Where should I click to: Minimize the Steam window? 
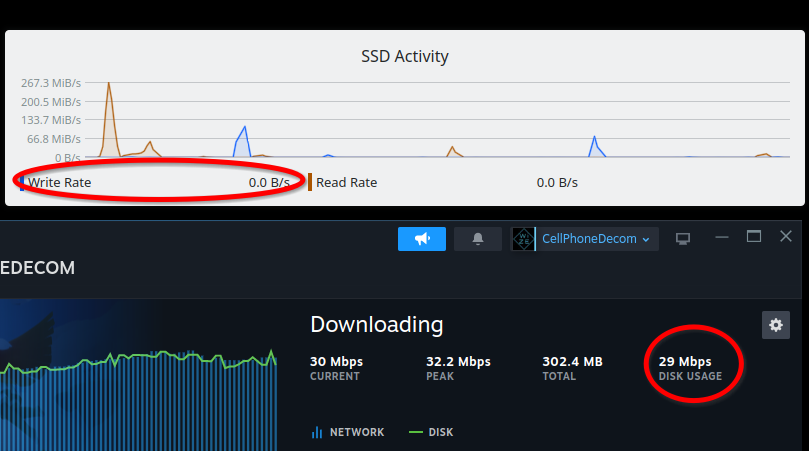click(x=721, y=237)
